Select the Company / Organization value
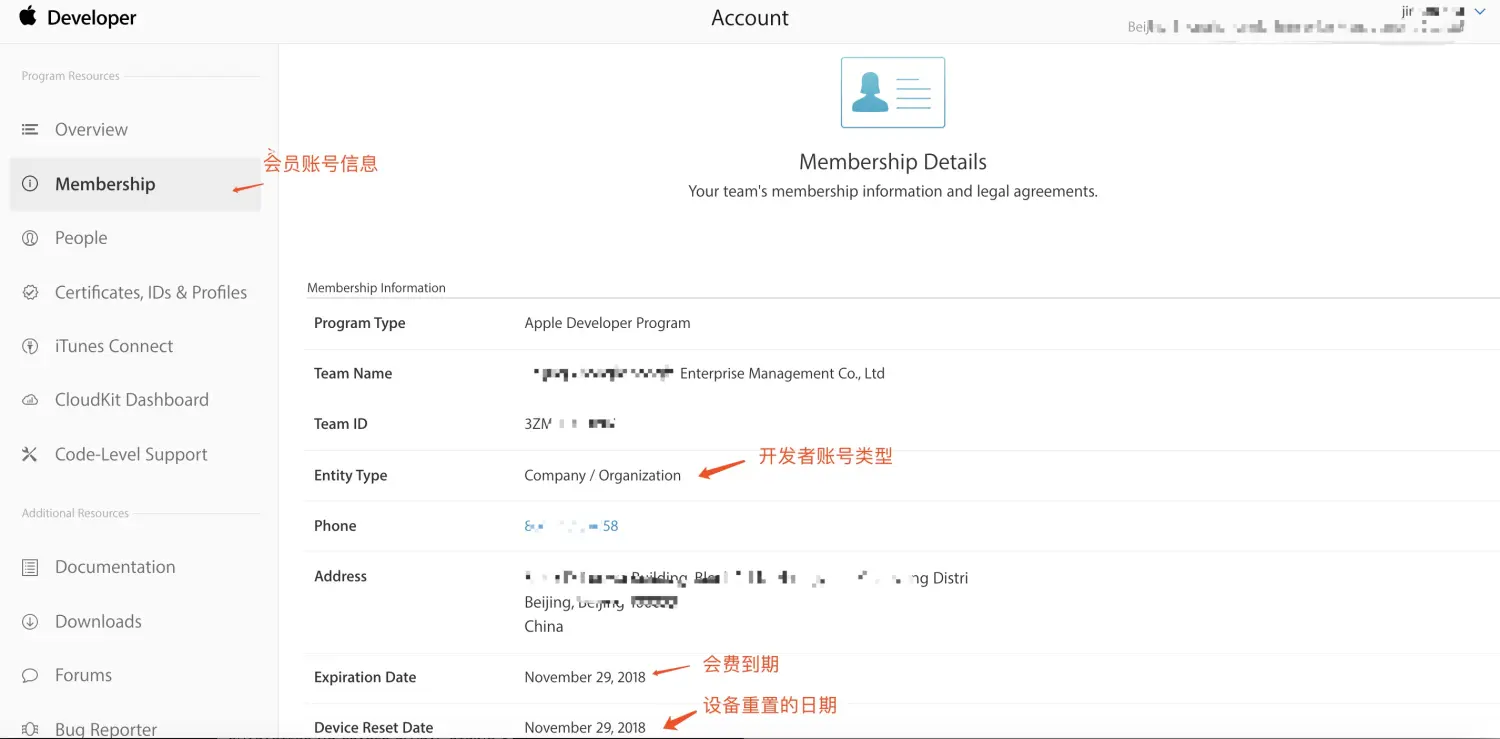1500x739 pixels. [x=602, y=476]
